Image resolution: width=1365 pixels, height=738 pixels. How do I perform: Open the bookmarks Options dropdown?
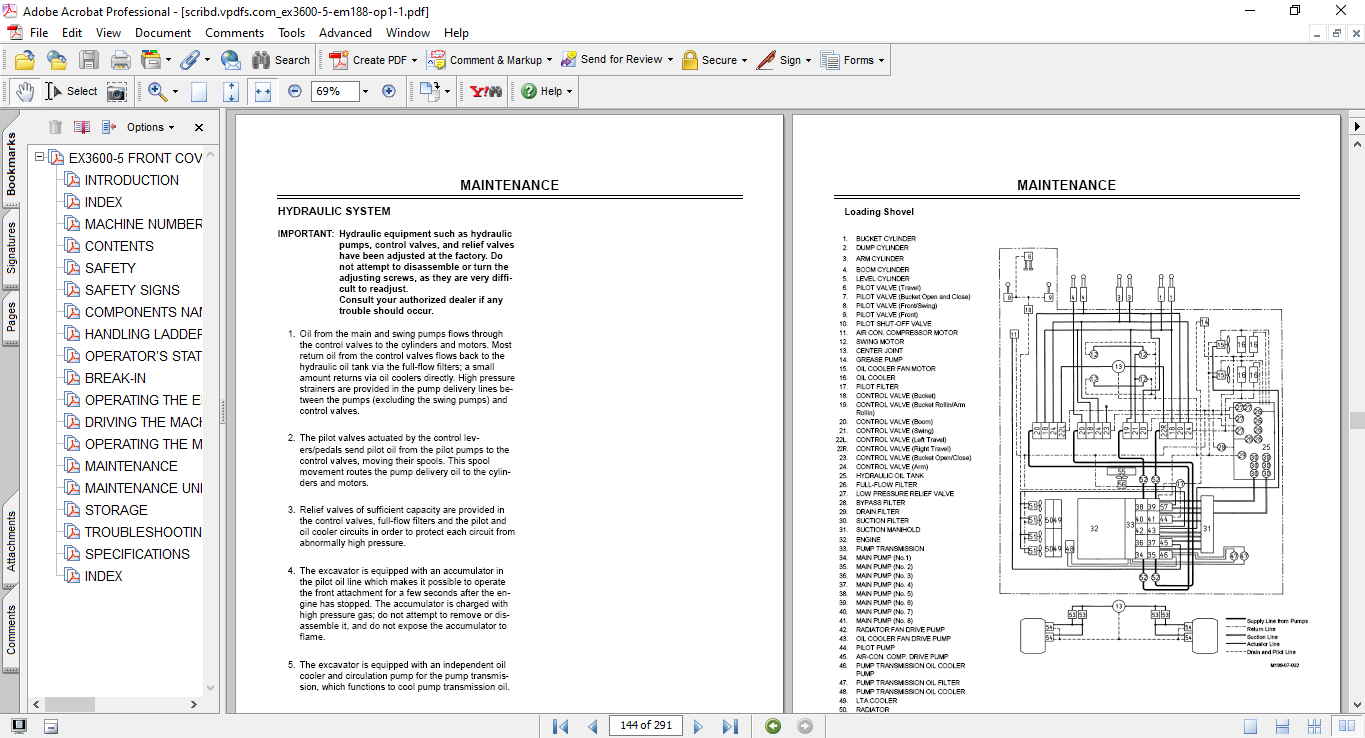click(150, 127)
